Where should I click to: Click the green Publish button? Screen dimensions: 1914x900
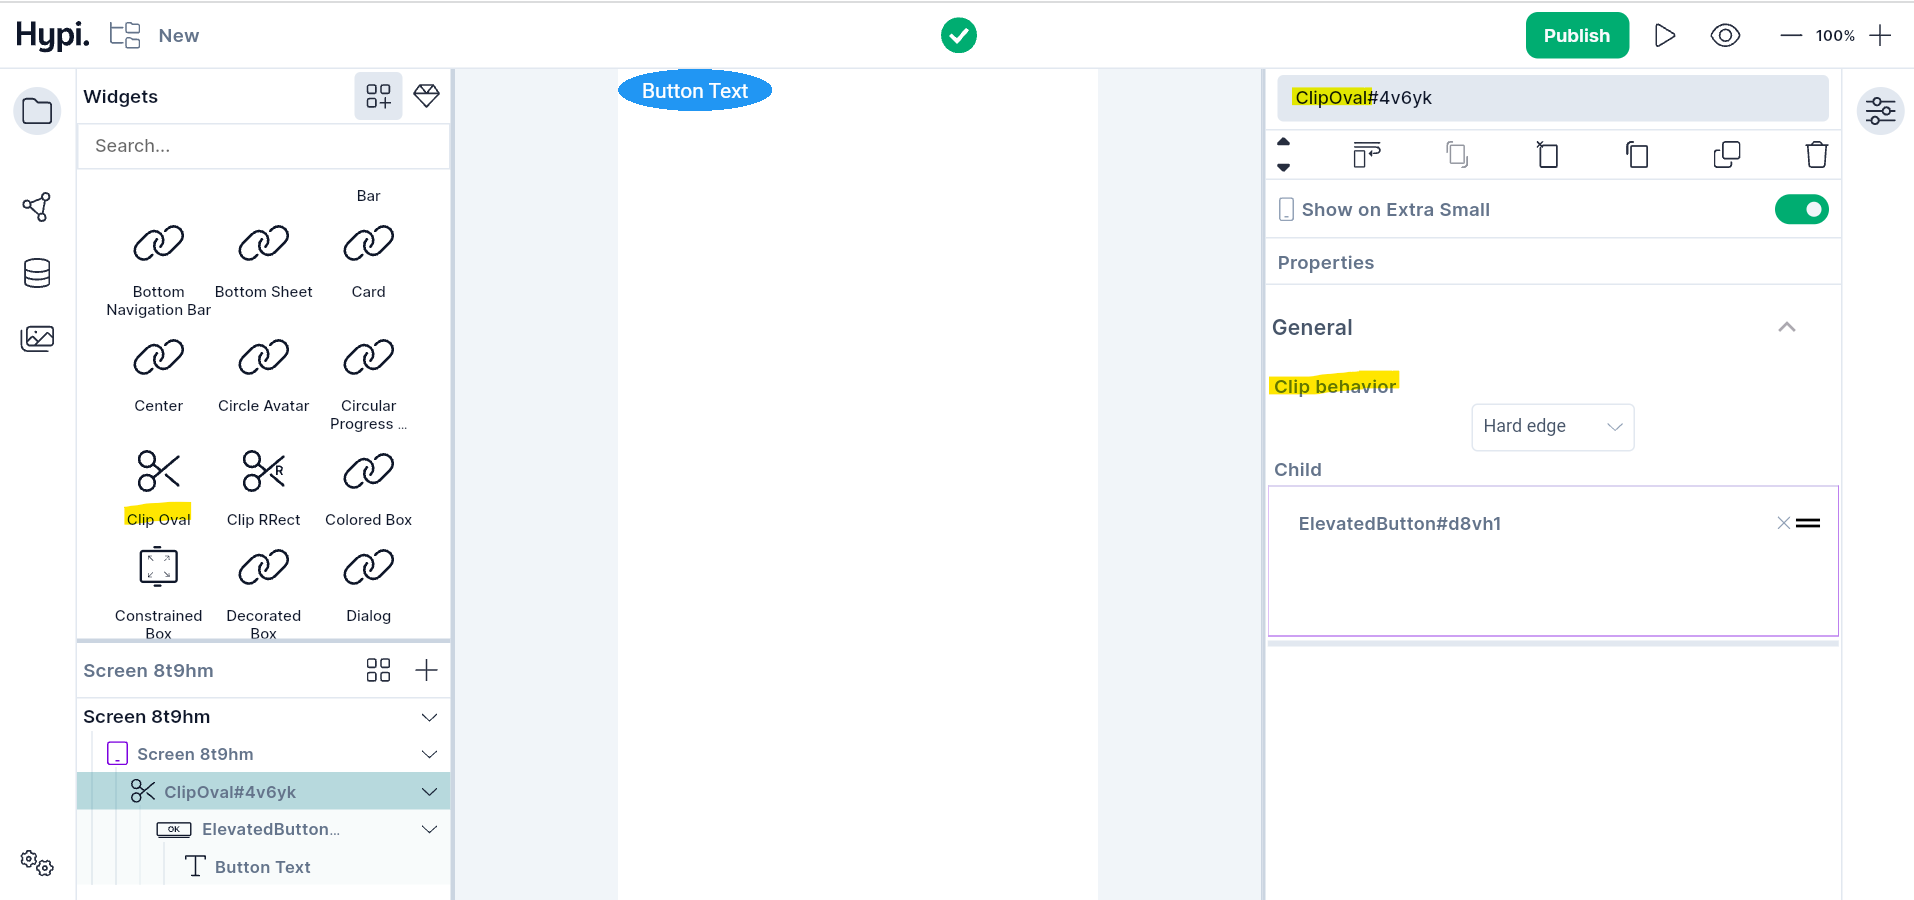(x=1576, y=36)
